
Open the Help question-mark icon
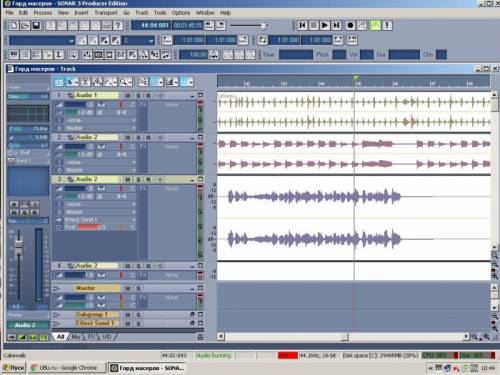coord(117,26)
